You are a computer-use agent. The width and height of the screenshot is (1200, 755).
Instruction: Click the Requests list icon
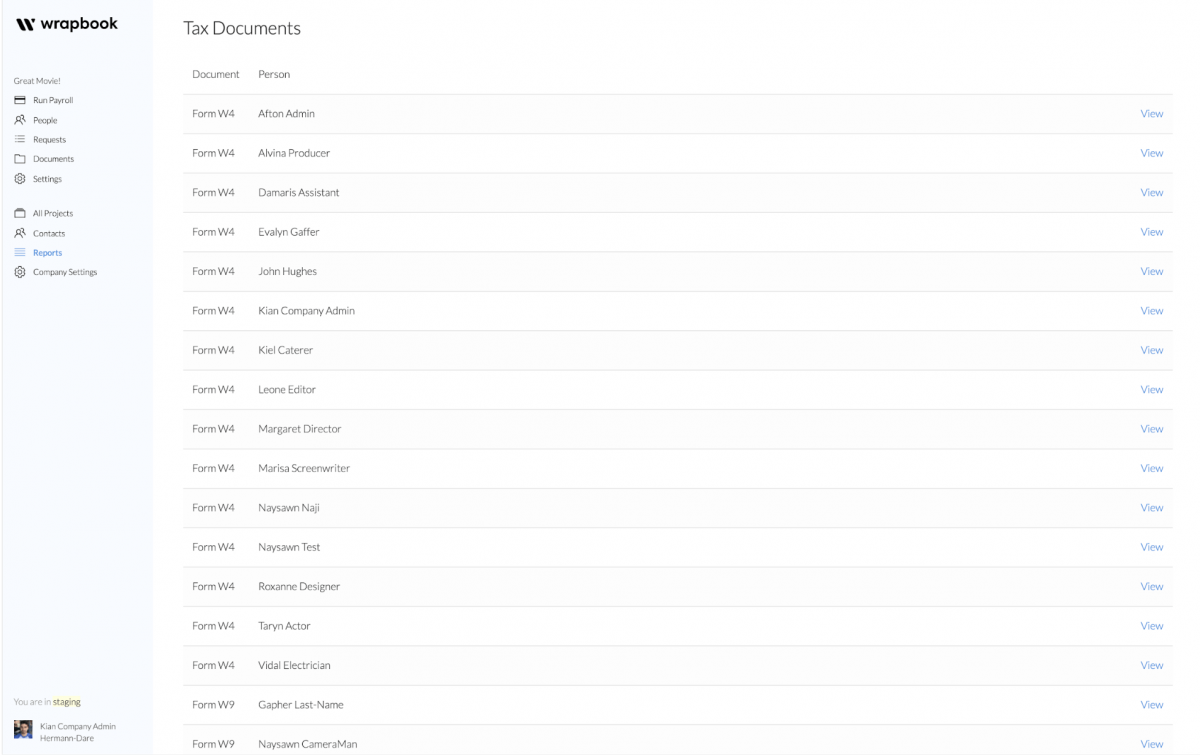(x=19, y=139)
